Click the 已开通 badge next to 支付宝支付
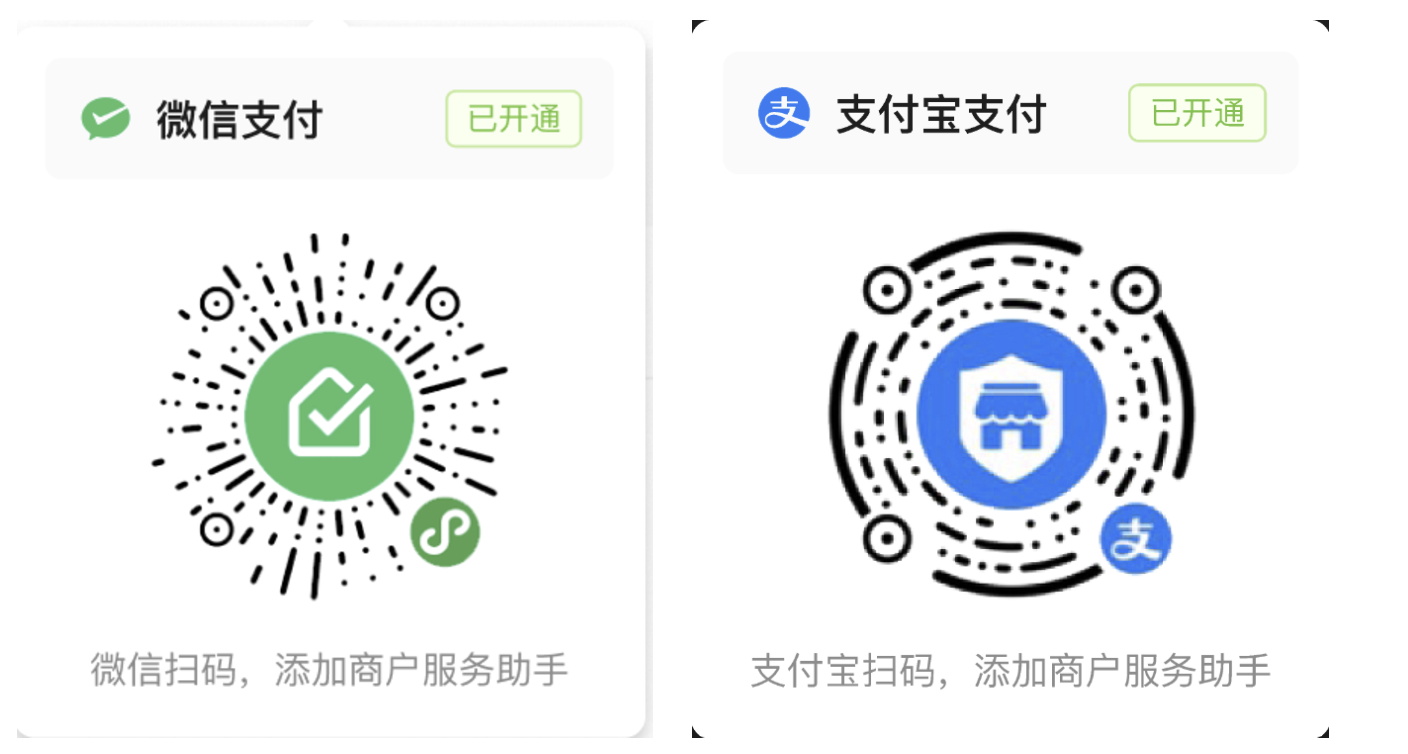The width and height of the screenshot is (1408, 754). (1197, 113)
